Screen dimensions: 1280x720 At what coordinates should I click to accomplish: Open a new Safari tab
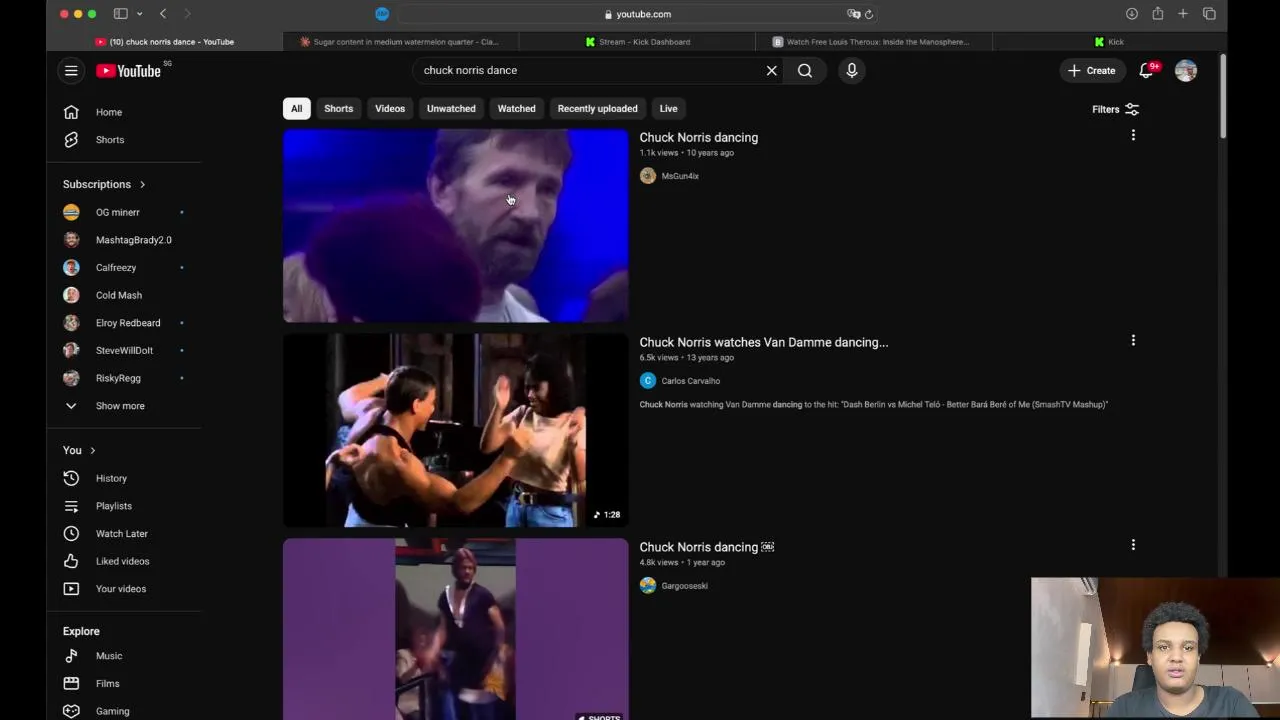pyautogui.click(x=1183, y=14)
